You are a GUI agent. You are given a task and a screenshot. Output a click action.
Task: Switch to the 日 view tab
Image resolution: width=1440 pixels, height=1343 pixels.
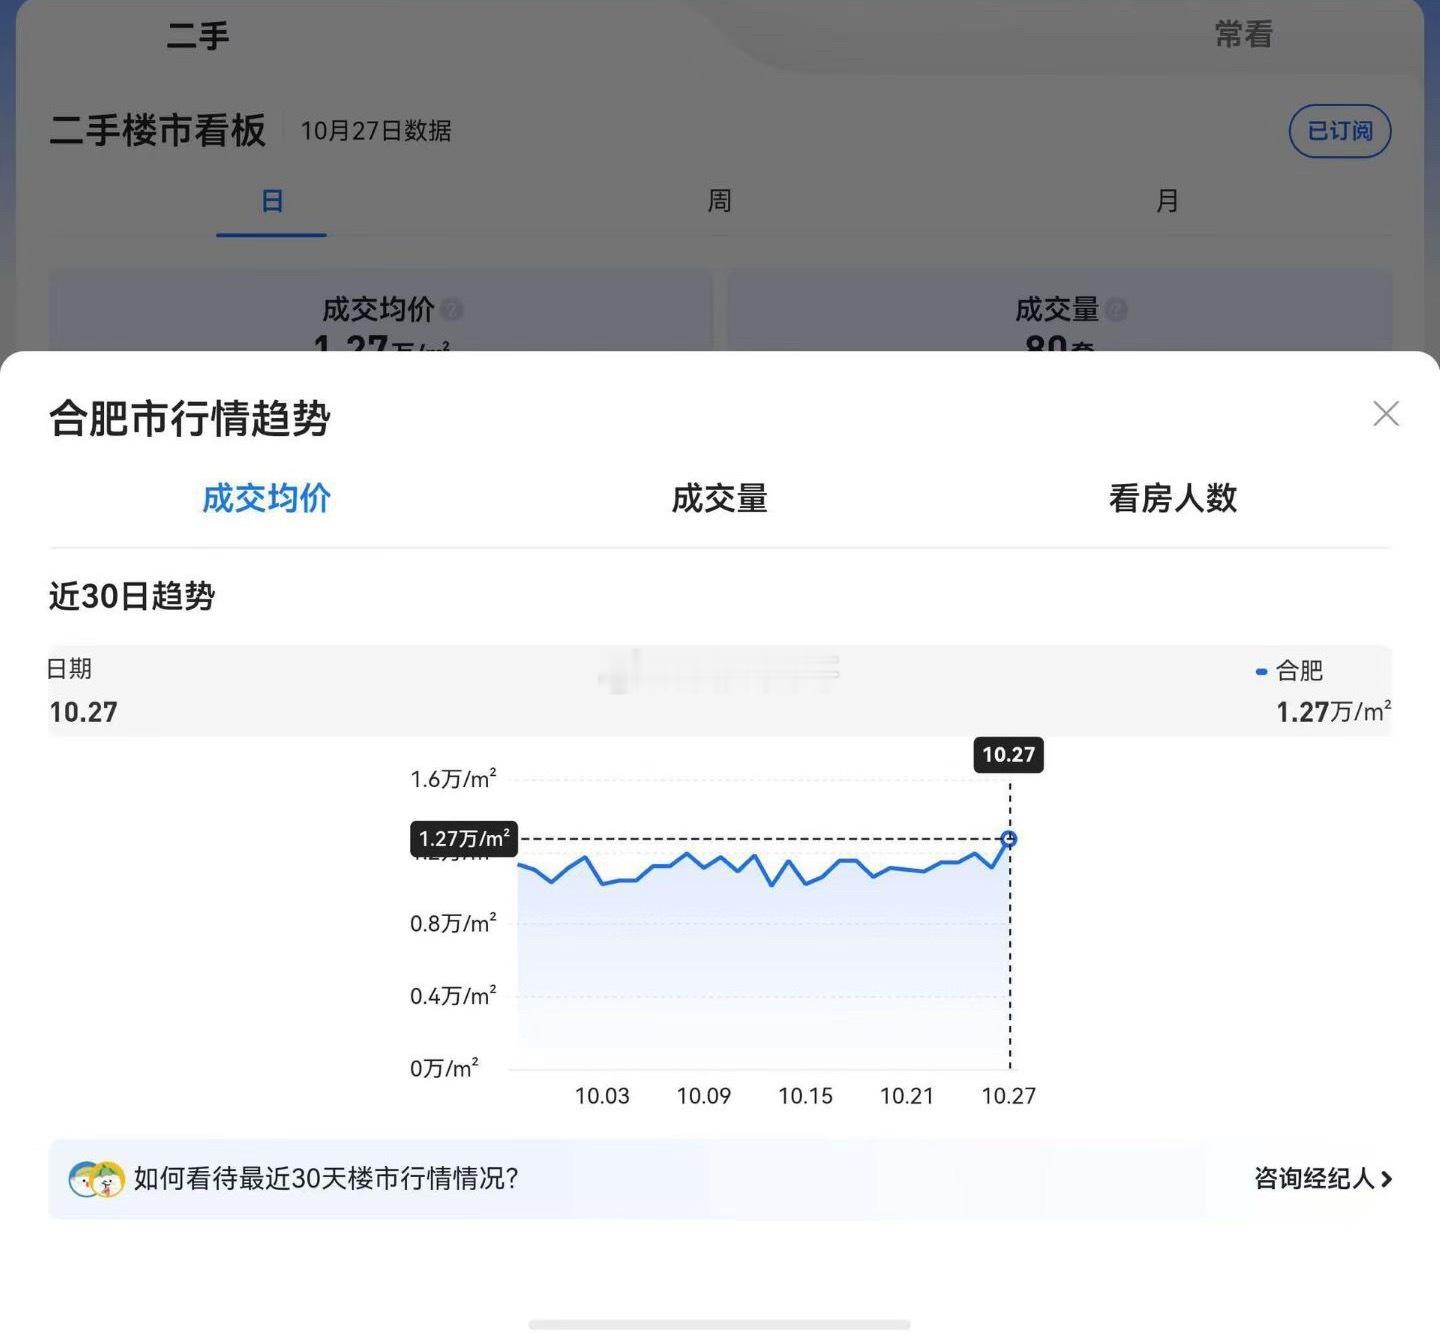pos(271,201)
